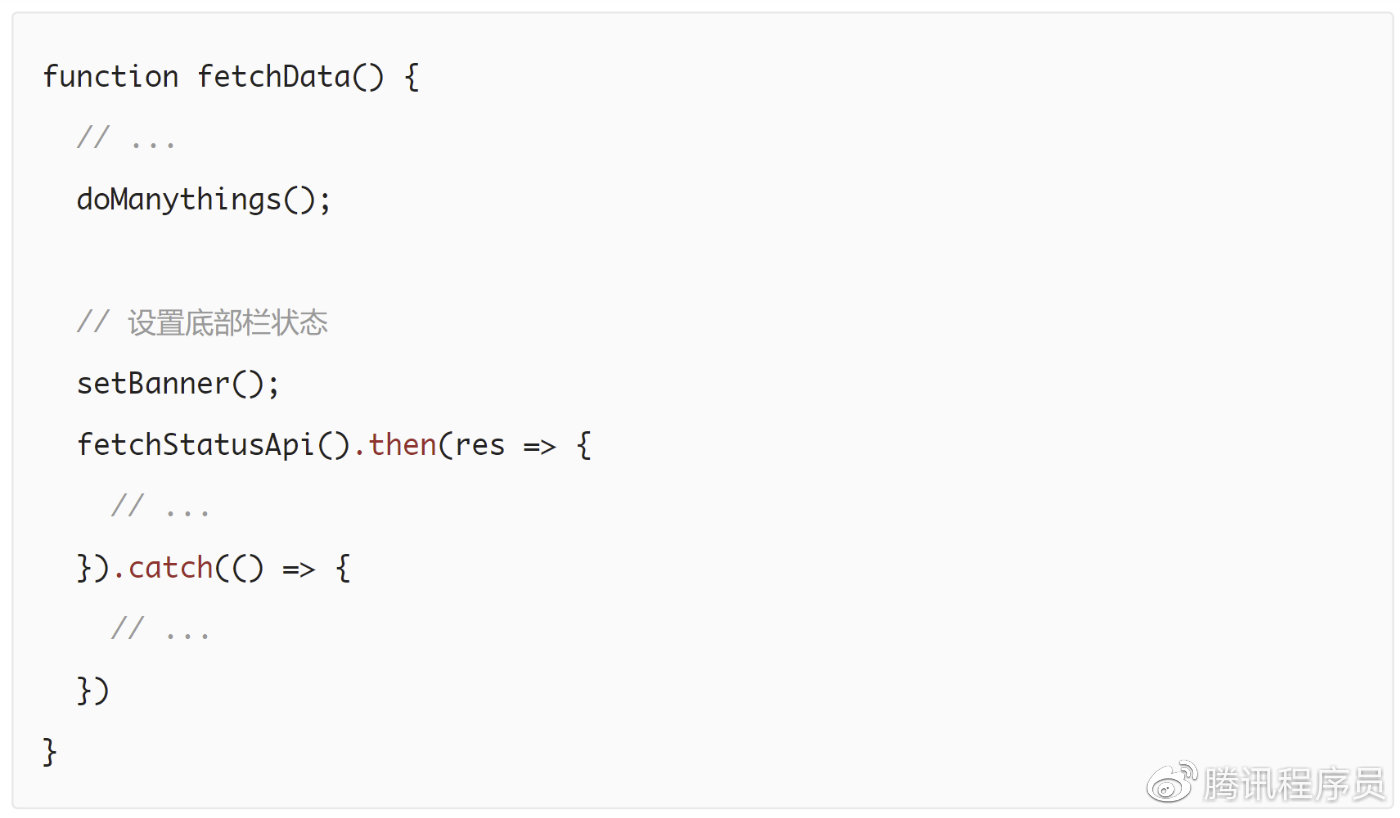The height and width of the screenshot is (818, 1400).
Task: Click the arrow => in catch line
Action: click(x=298, y=569)
